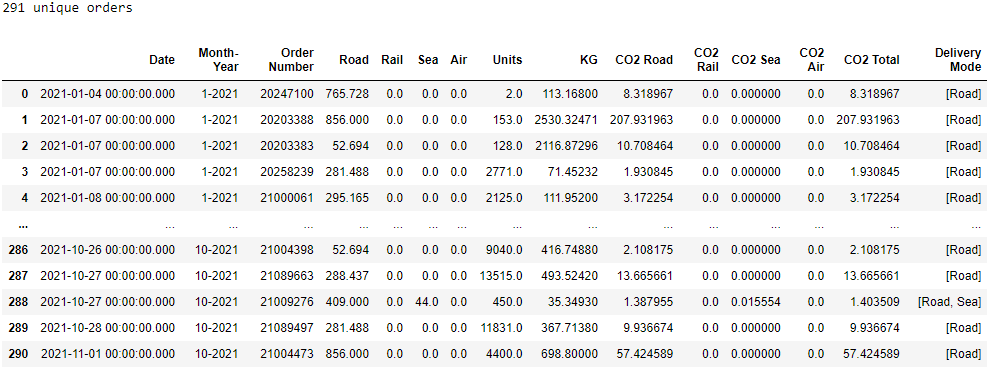Click the Road value 288.437

tap(347, 276)
